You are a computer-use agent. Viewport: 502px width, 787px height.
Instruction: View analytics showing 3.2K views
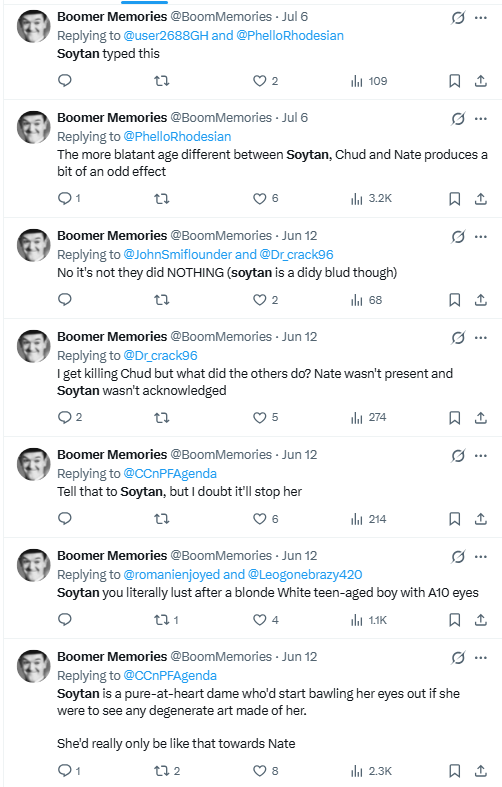(371, 199)
